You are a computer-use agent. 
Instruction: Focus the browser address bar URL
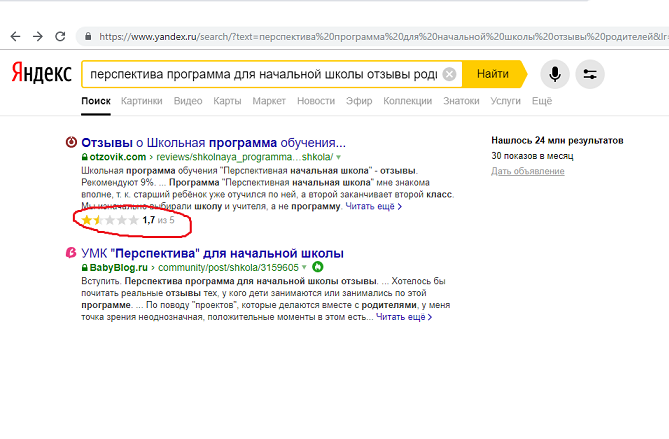click(x=383, y=37)
